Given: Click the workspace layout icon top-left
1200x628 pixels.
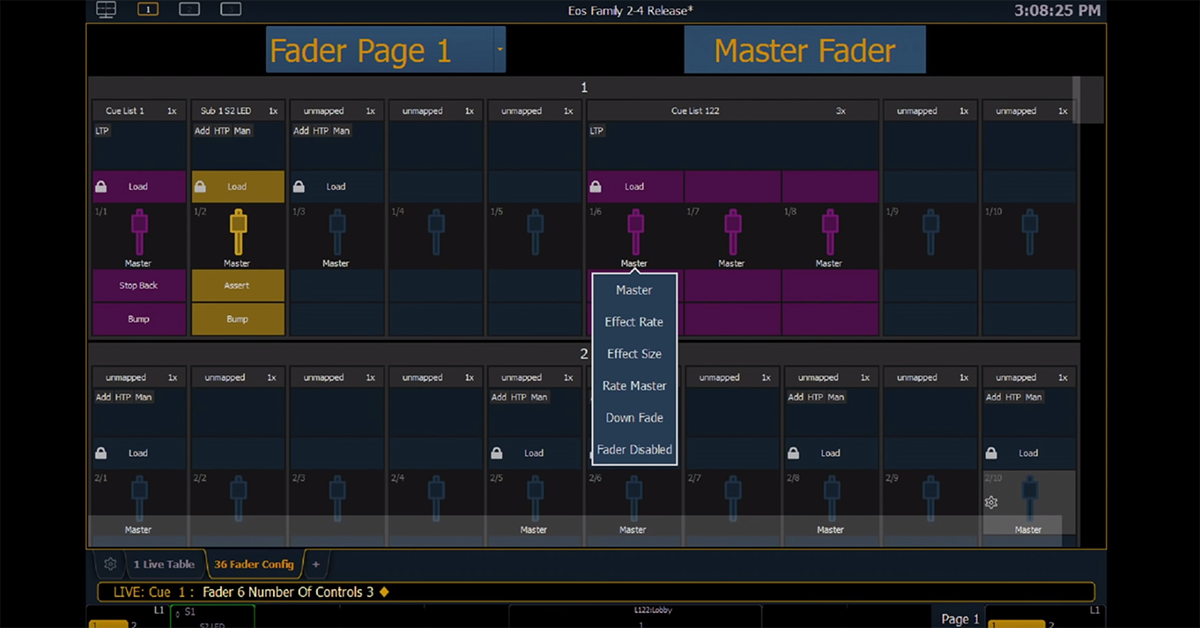Looking at the screenshot, I should pos(106,9).
